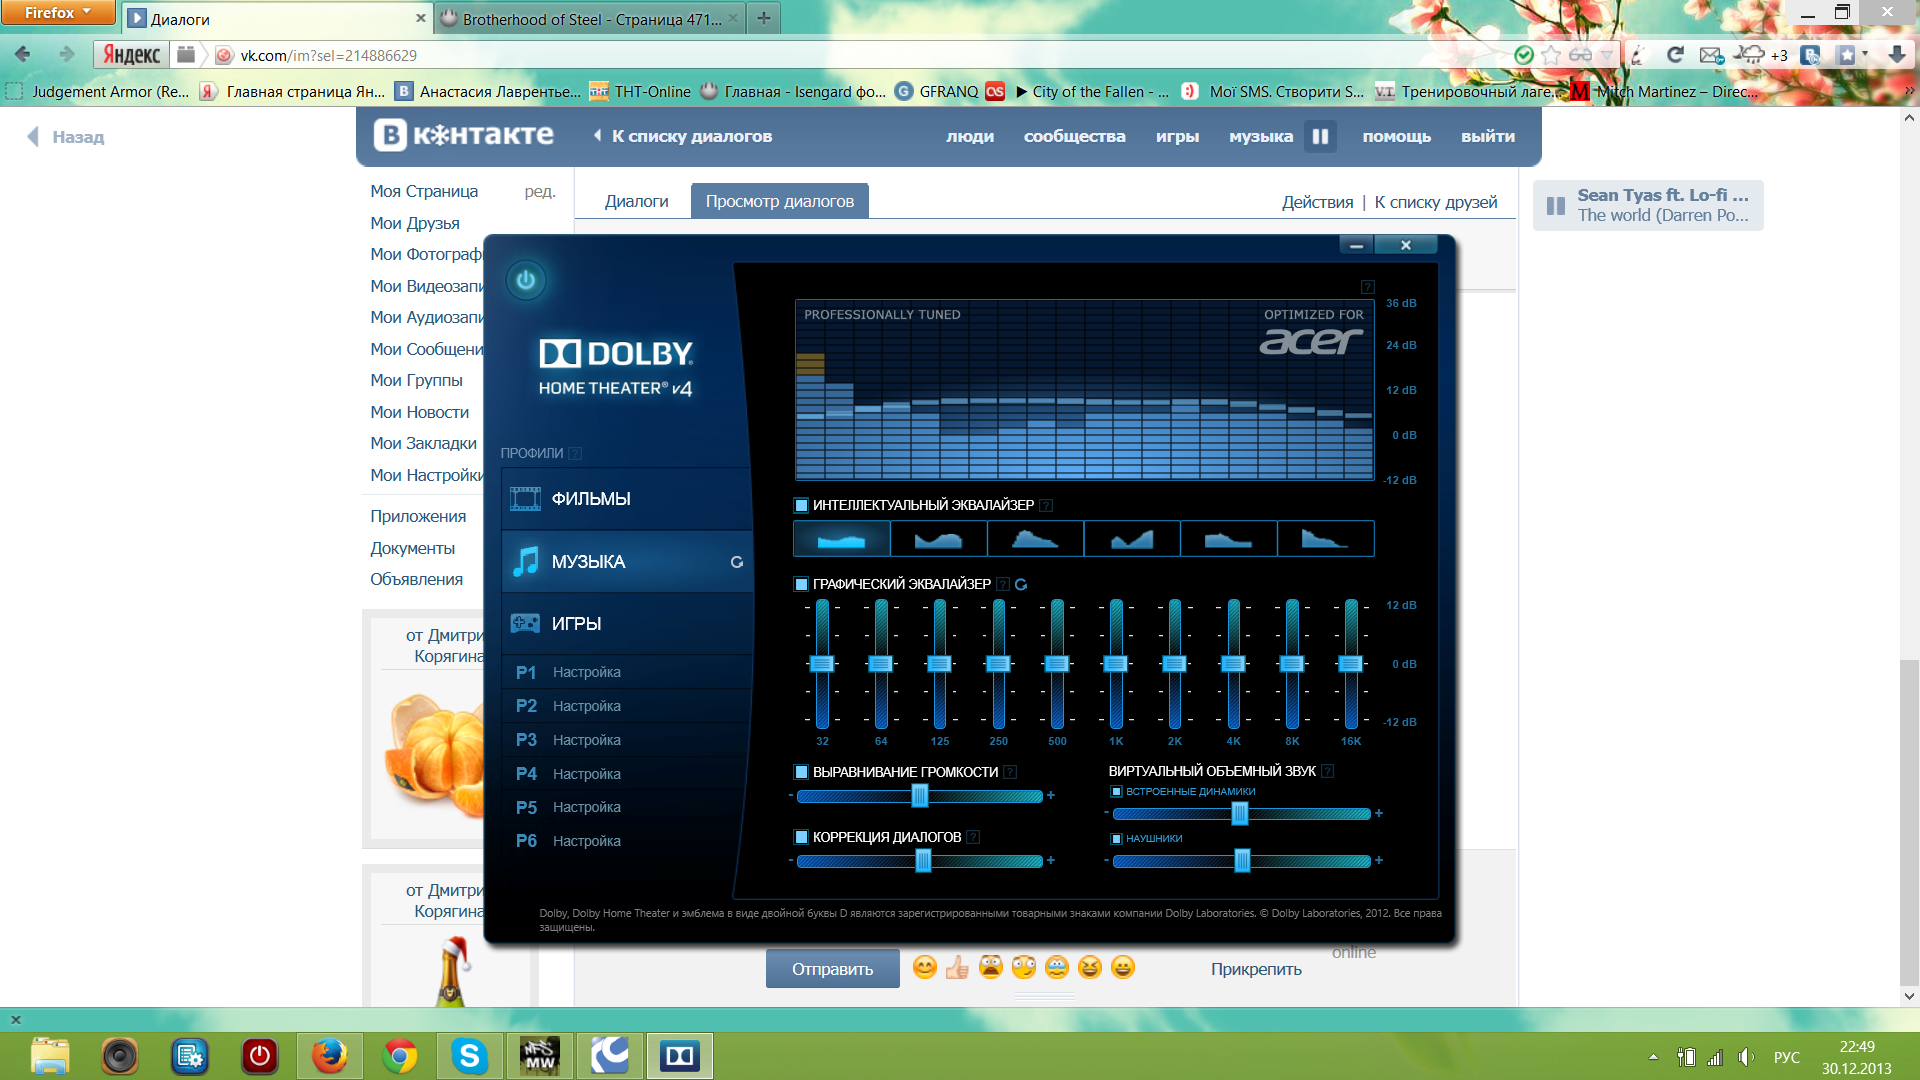Open the help icon next to Профили
The image size is (1920, 1080).
tap(575, 453)
